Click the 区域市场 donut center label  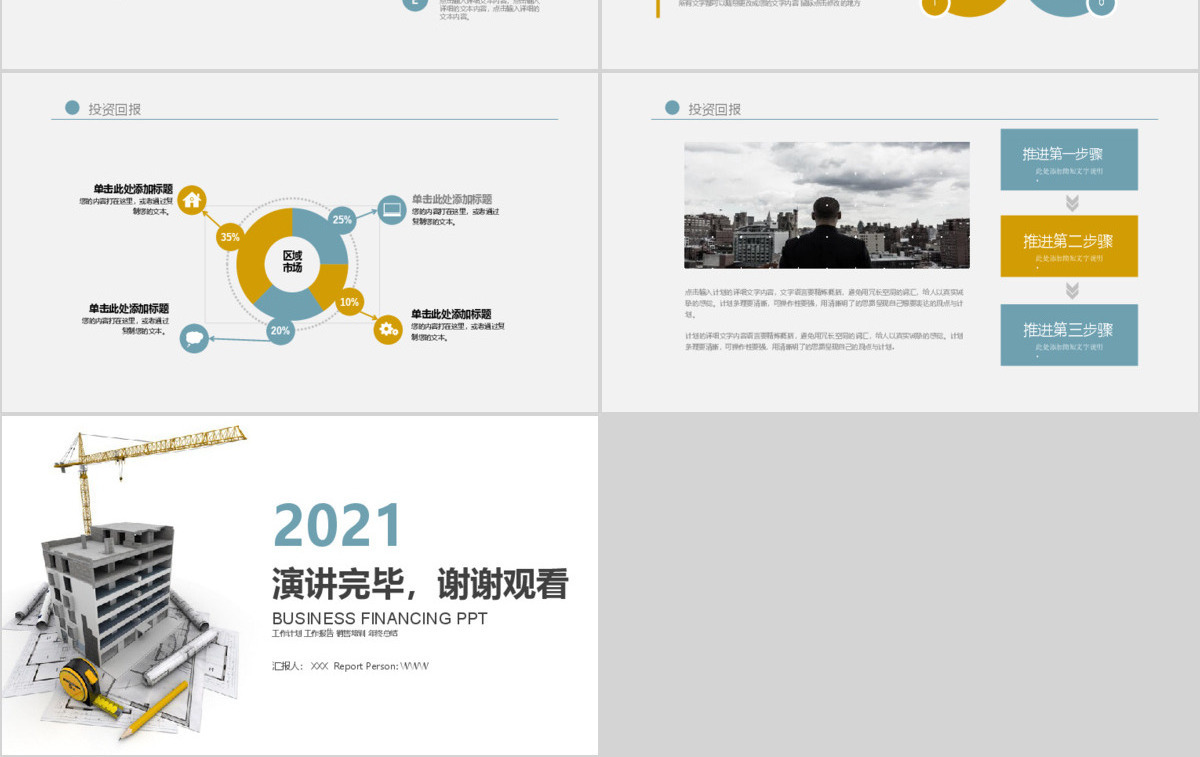click(x=292, y=262)
